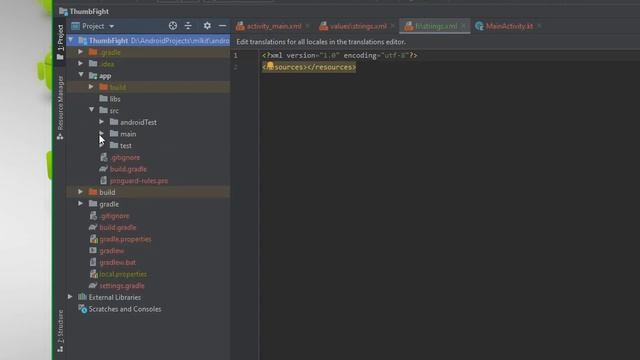Expand the .idea folder

[81, 63]
